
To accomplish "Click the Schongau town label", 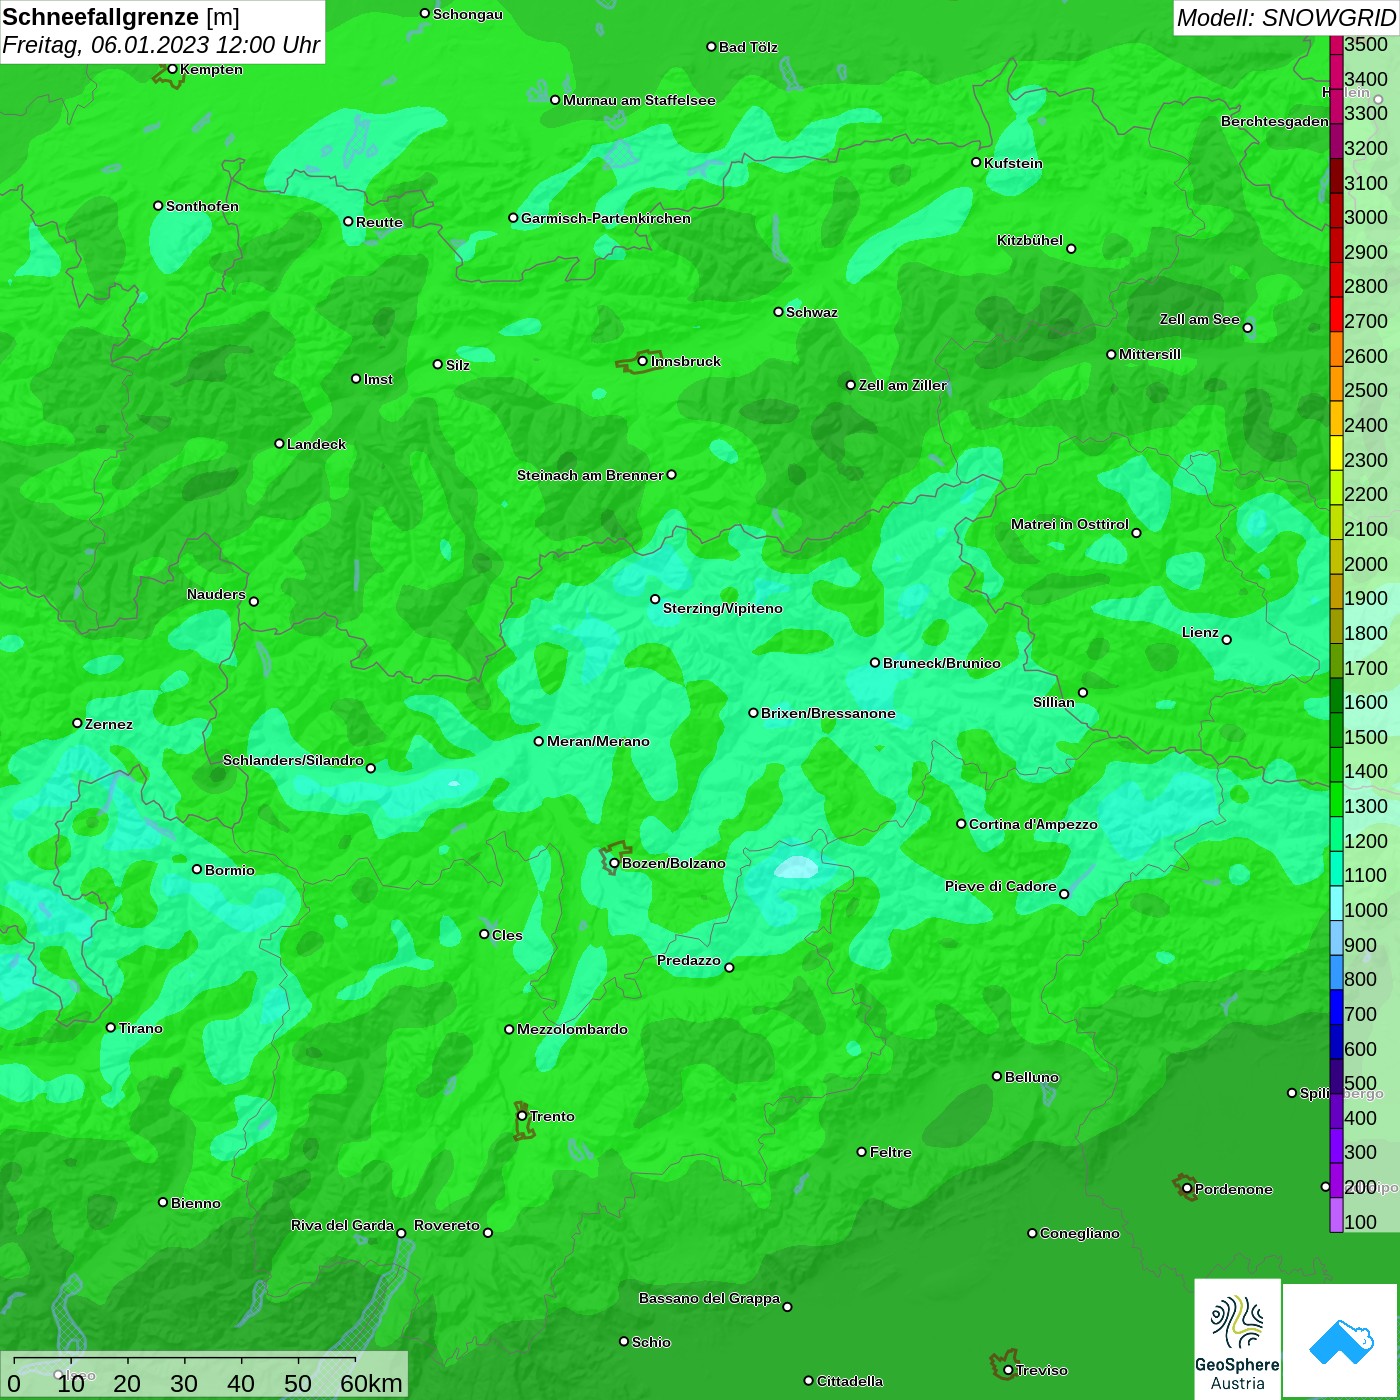I will pos(468,14).
